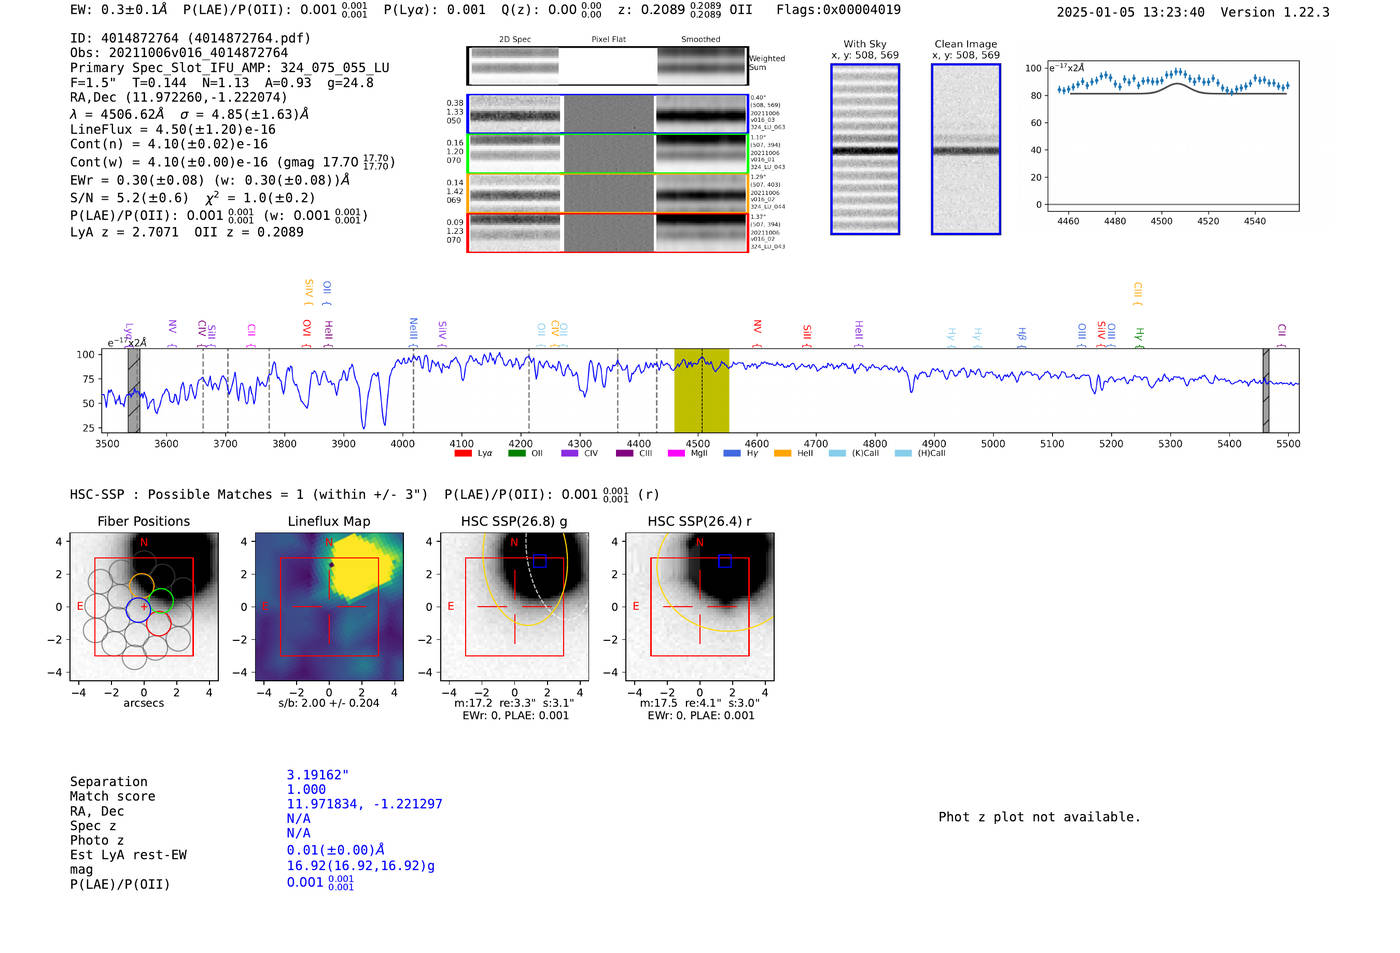This screenshot has height=953, width=1400.
Task: Open the With Sky image cutout
Action: [865, 149]
